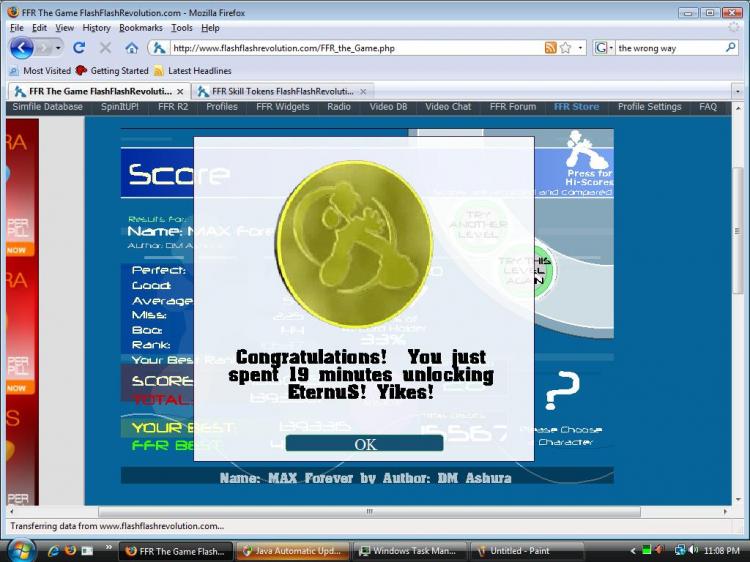This screenshot has width=750, height=562.
Task: Click the vertical page scrollbar thumb
Action: pos(738,230)
